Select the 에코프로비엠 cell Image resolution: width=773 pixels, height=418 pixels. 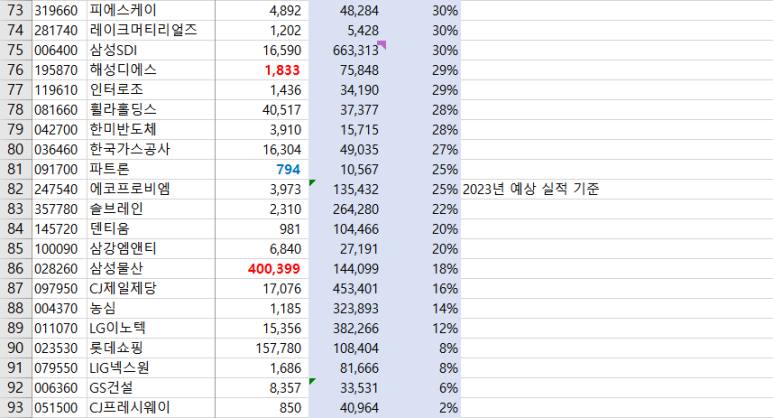(x=151, y=189)
